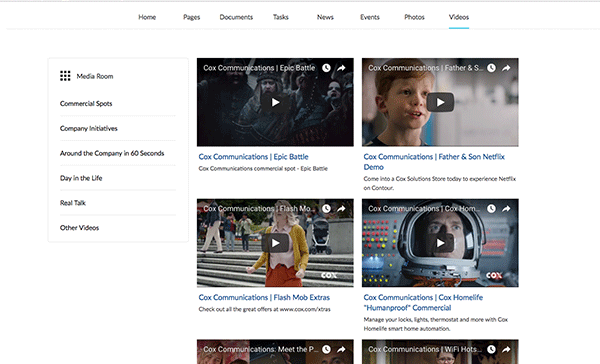This screenshot has width=600, height=364.
Task: Click Watch Later clock on Flash Mob video
Action: click(x=326, y=208)
